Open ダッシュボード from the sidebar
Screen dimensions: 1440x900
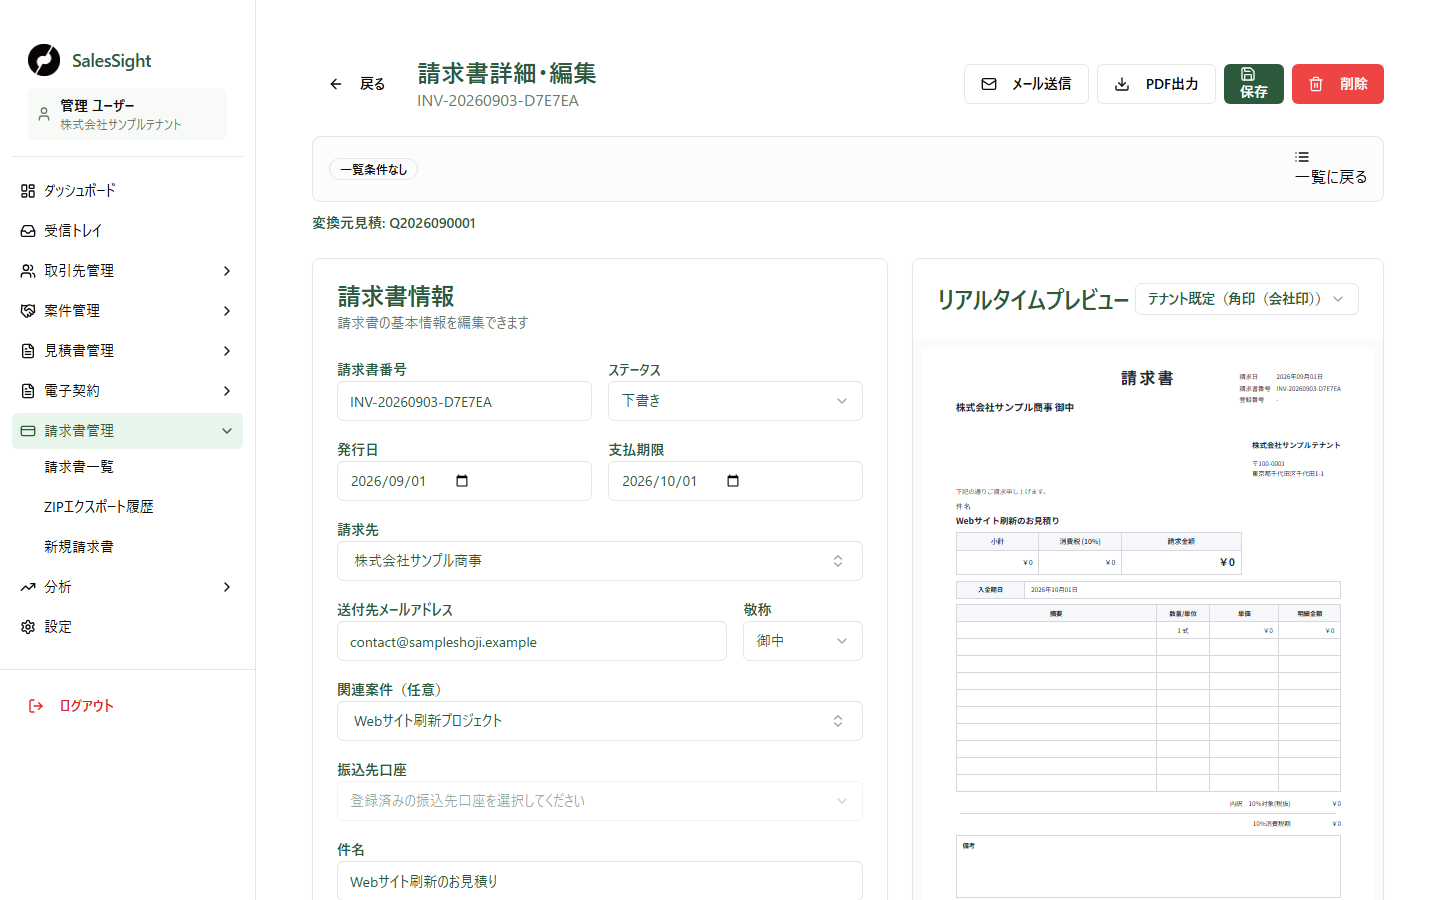pos(127,190)
